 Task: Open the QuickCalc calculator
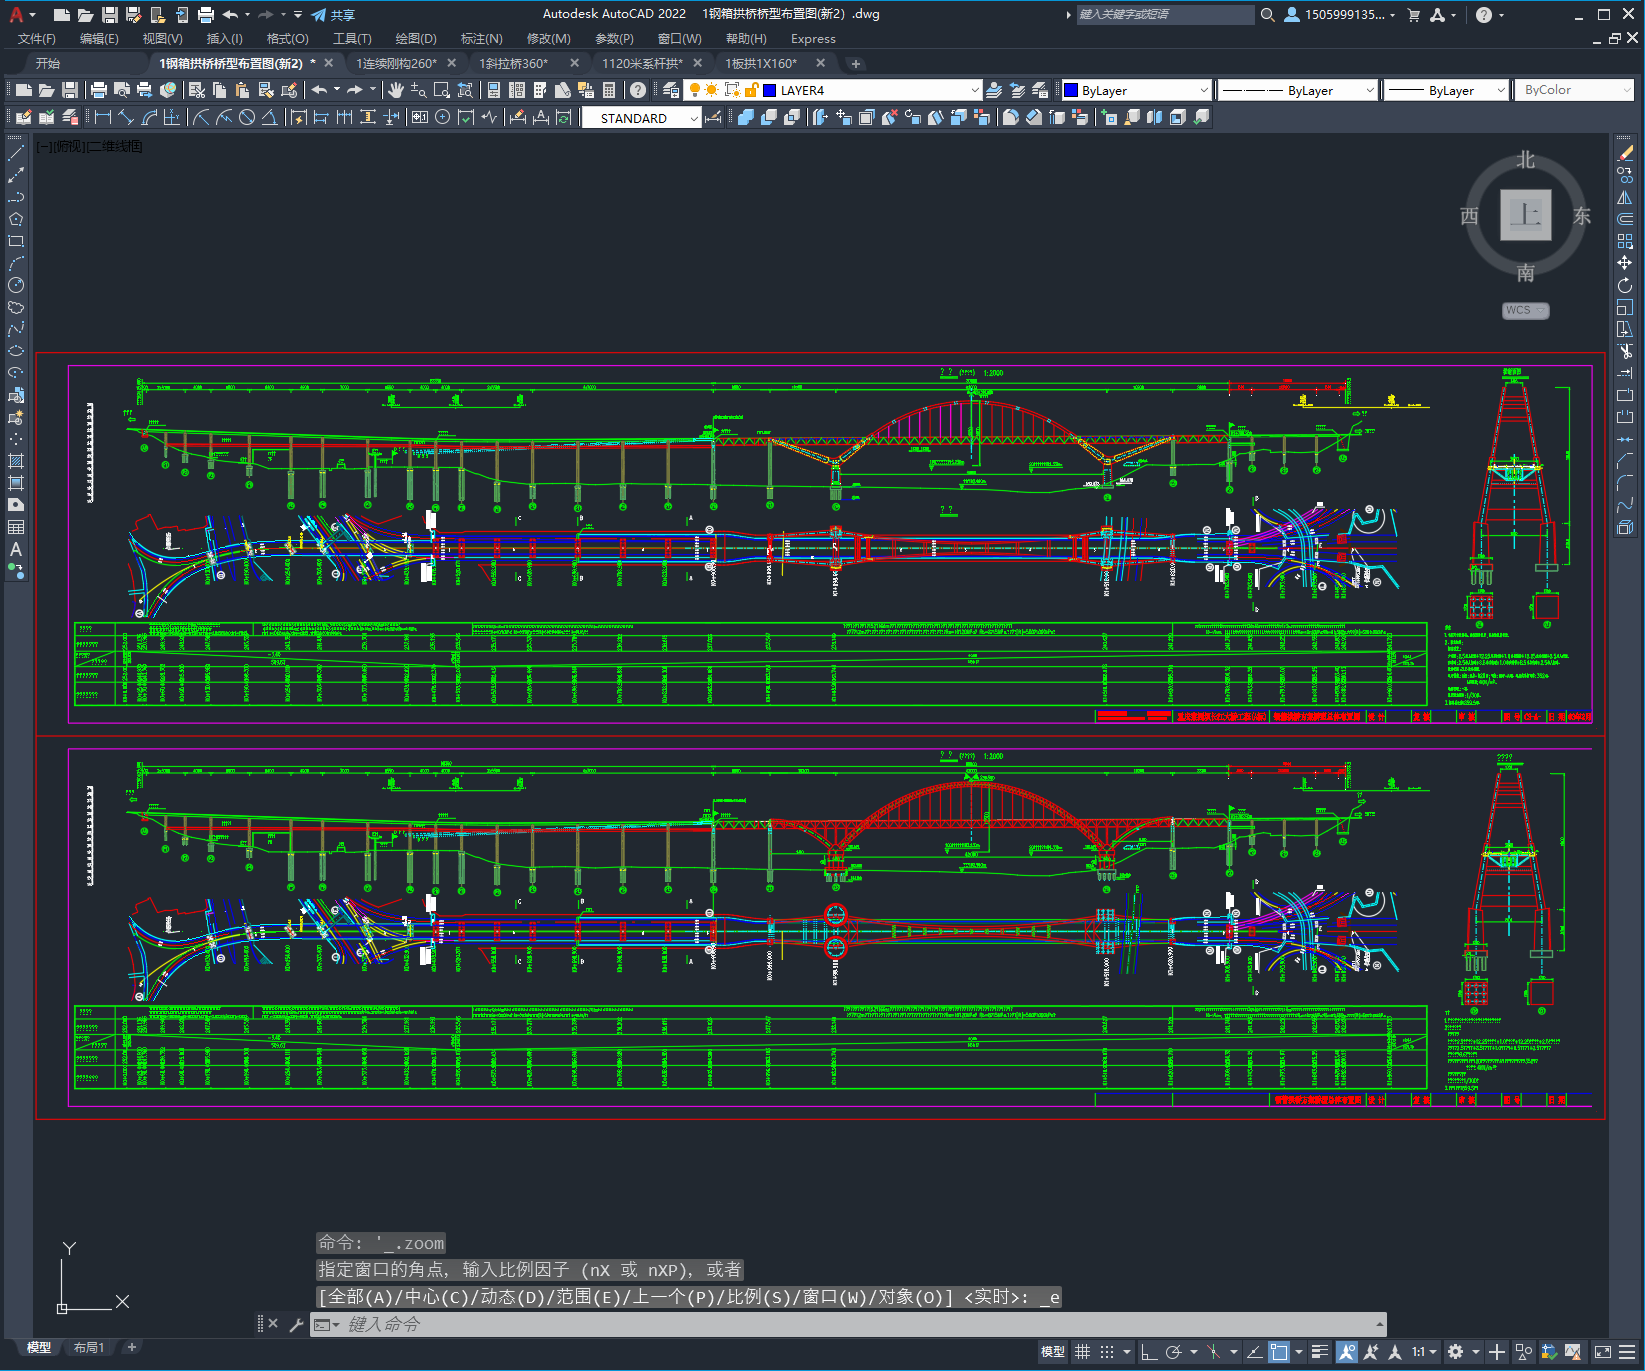click(608, 90)
